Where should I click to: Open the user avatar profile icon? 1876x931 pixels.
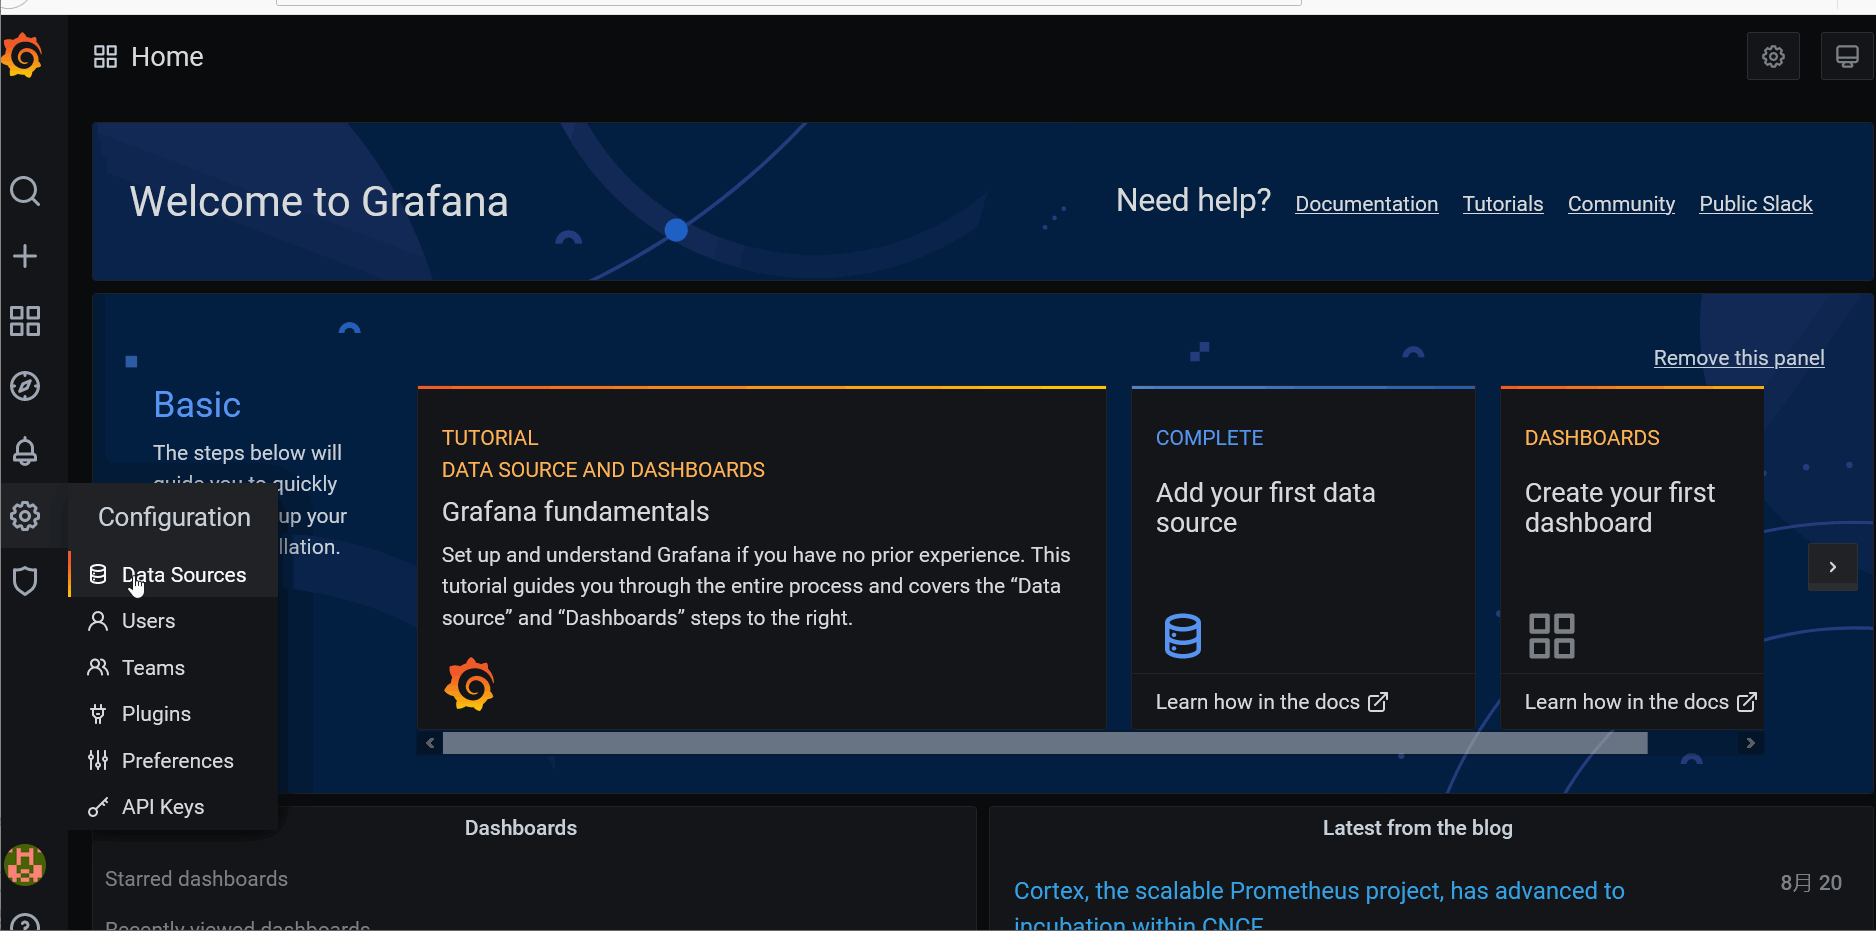[x=25, y=865]
